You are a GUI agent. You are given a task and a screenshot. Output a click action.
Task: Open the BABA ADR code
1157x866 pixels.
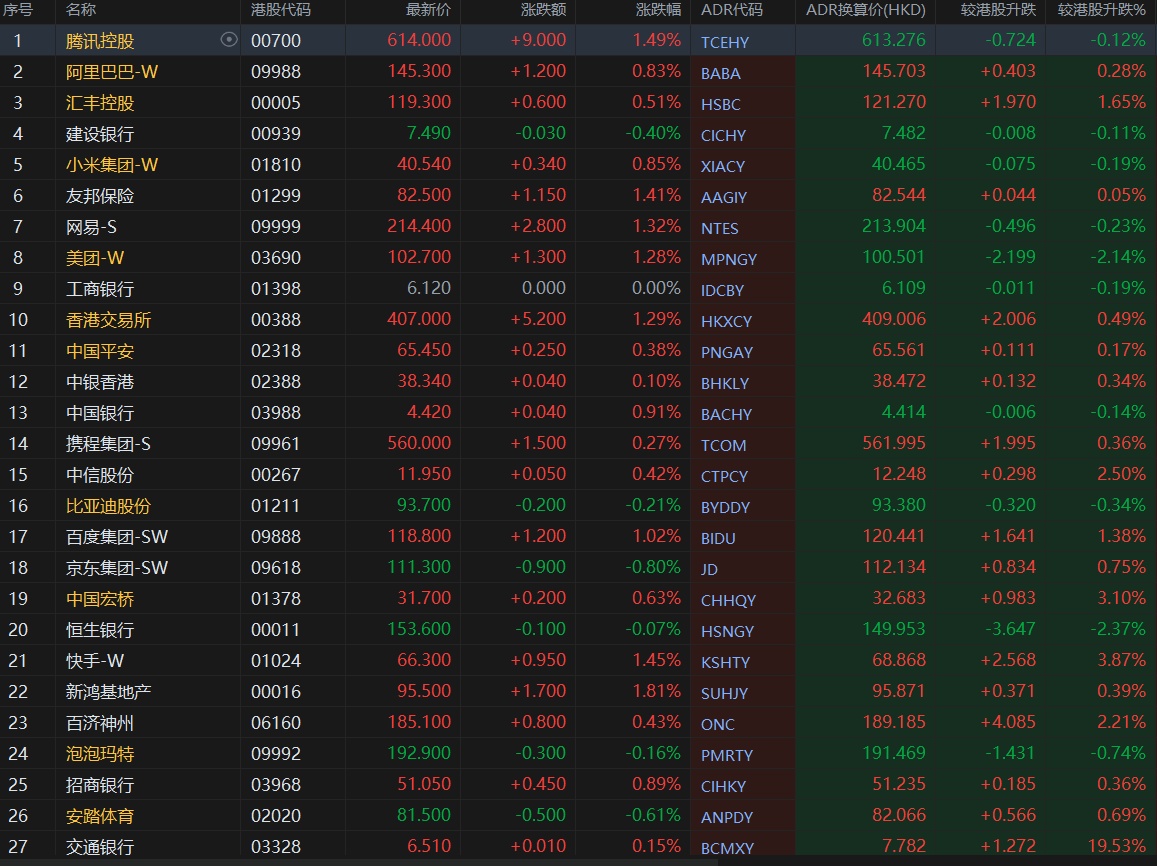point(721,73)
